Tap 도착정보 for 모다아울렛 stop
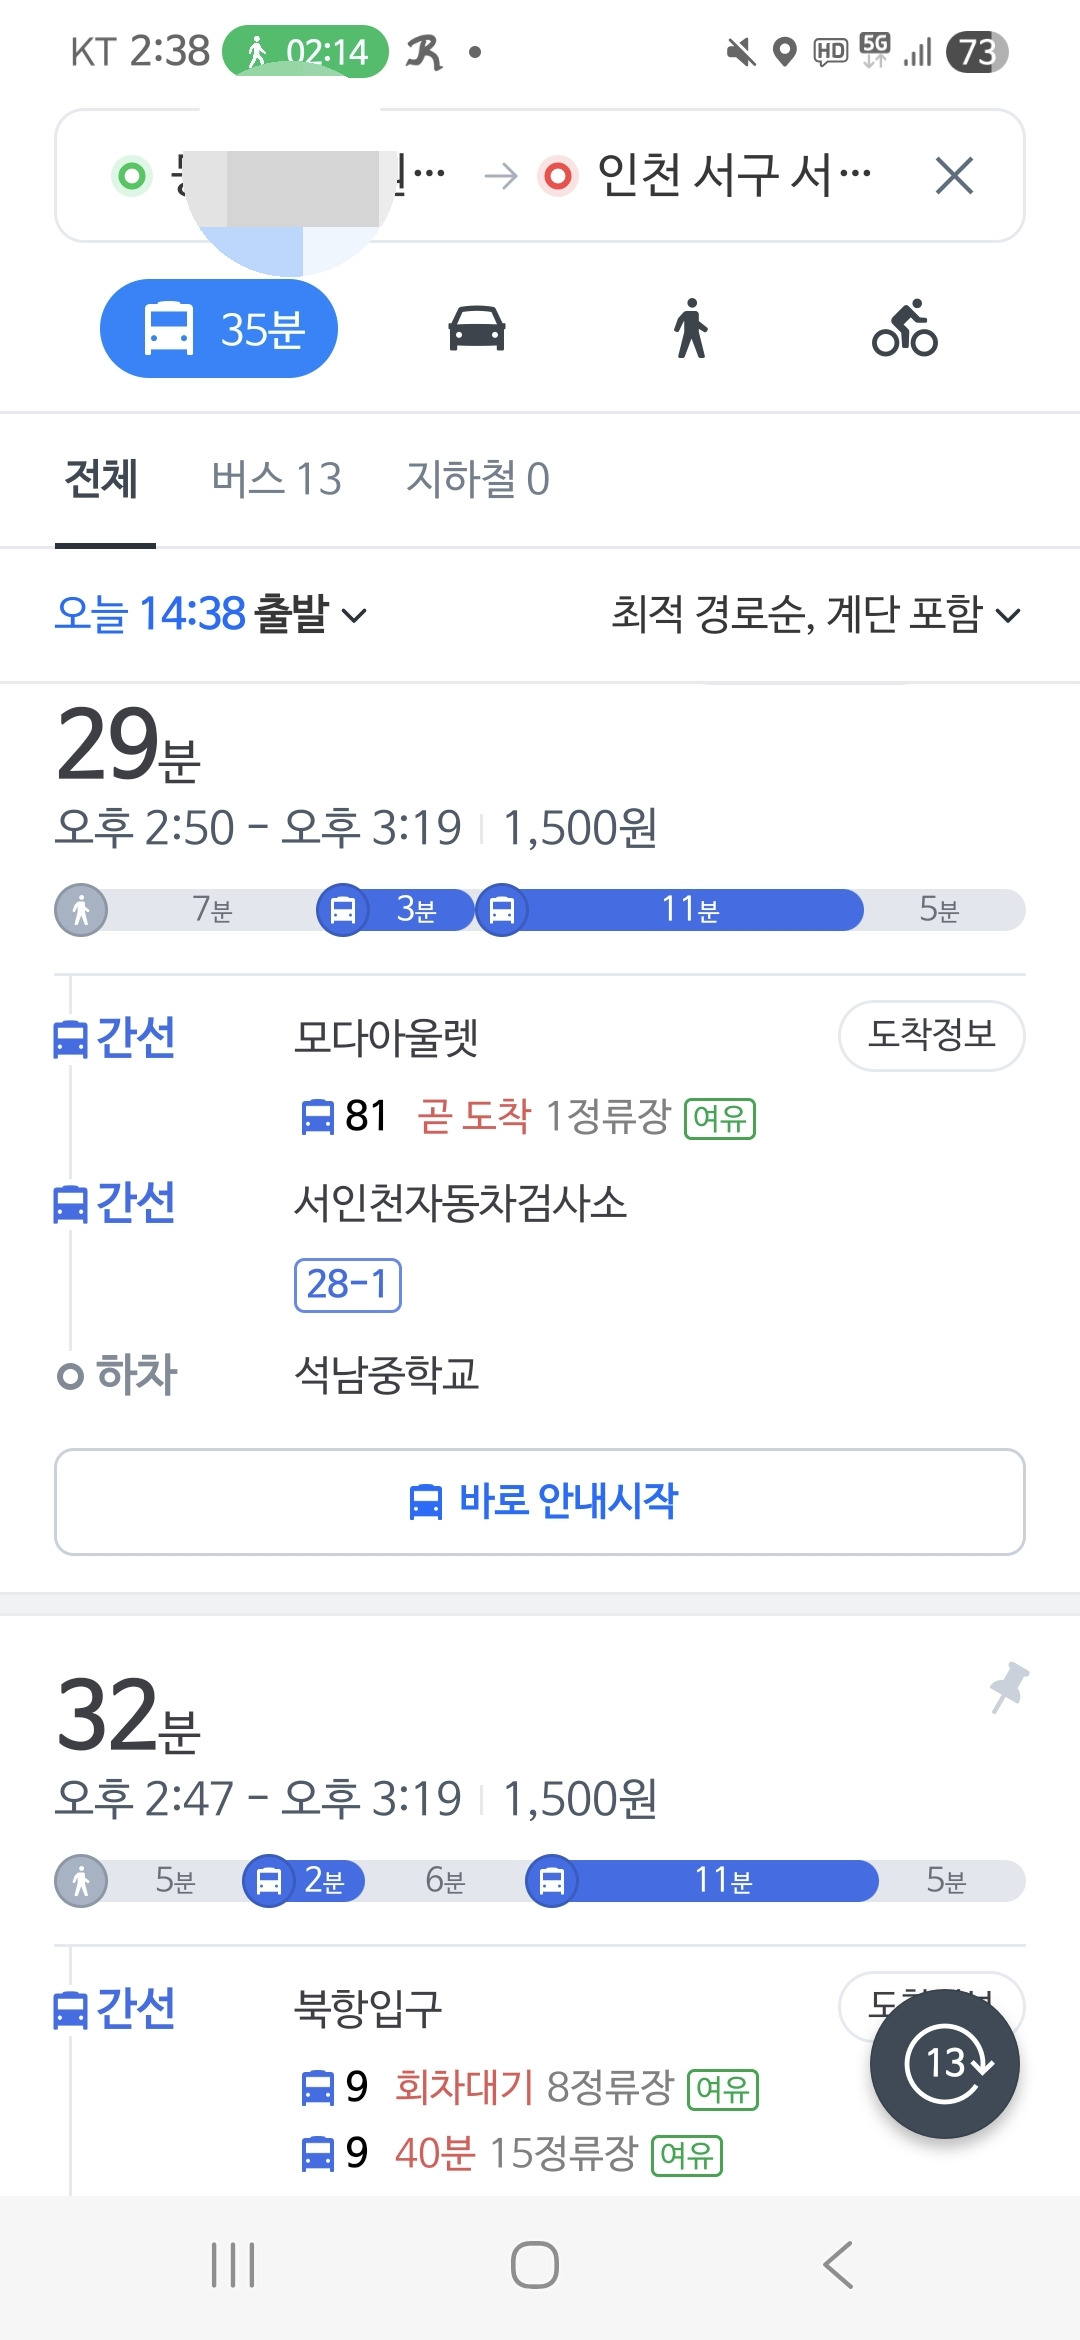 [932, 1035]
